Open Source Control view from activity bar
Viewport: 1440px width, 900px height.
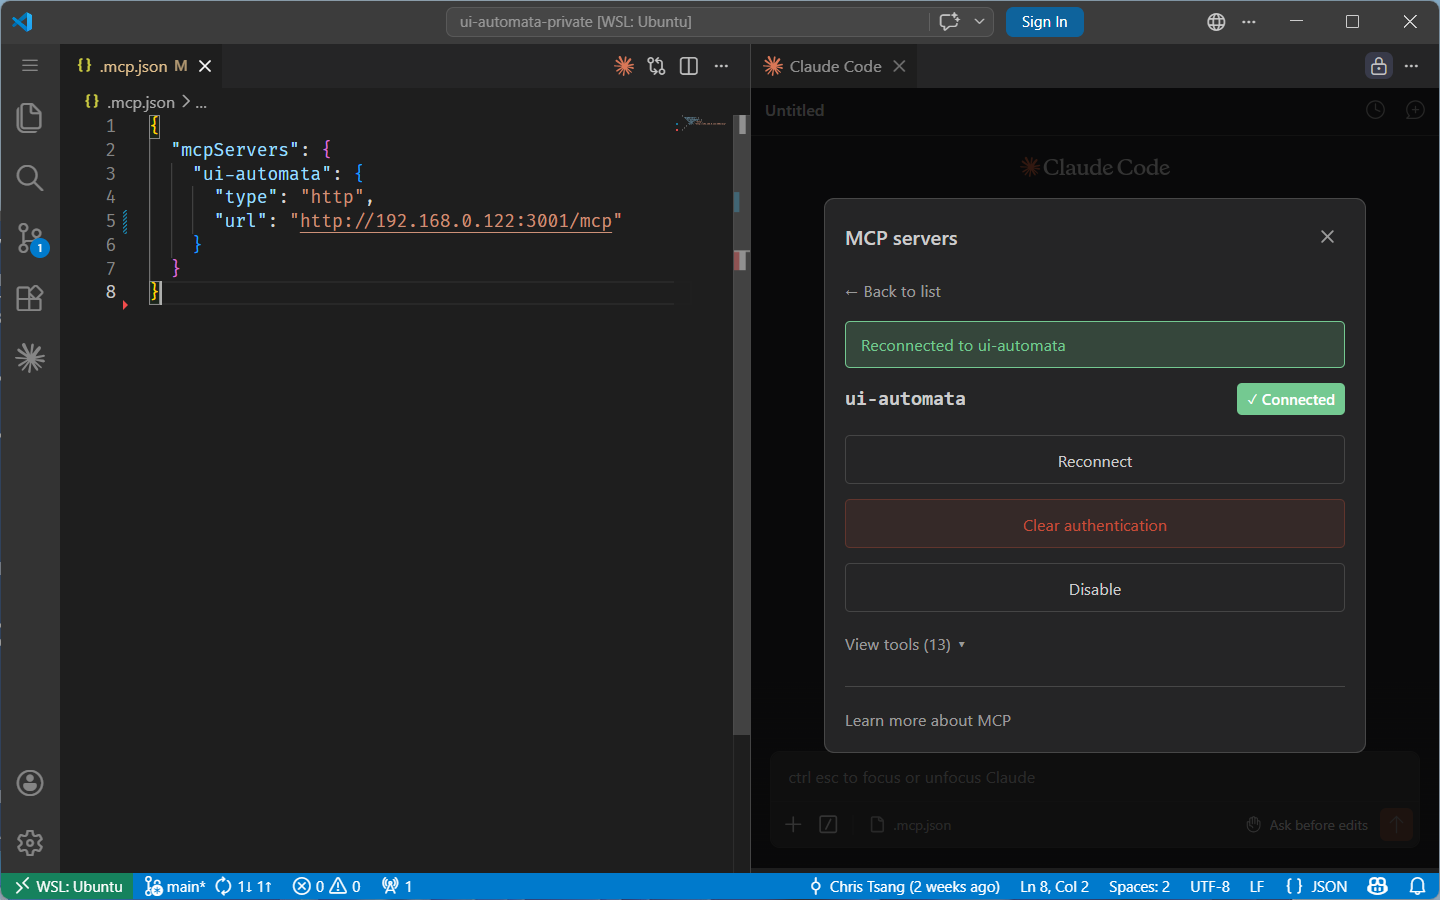click(30, 238)
